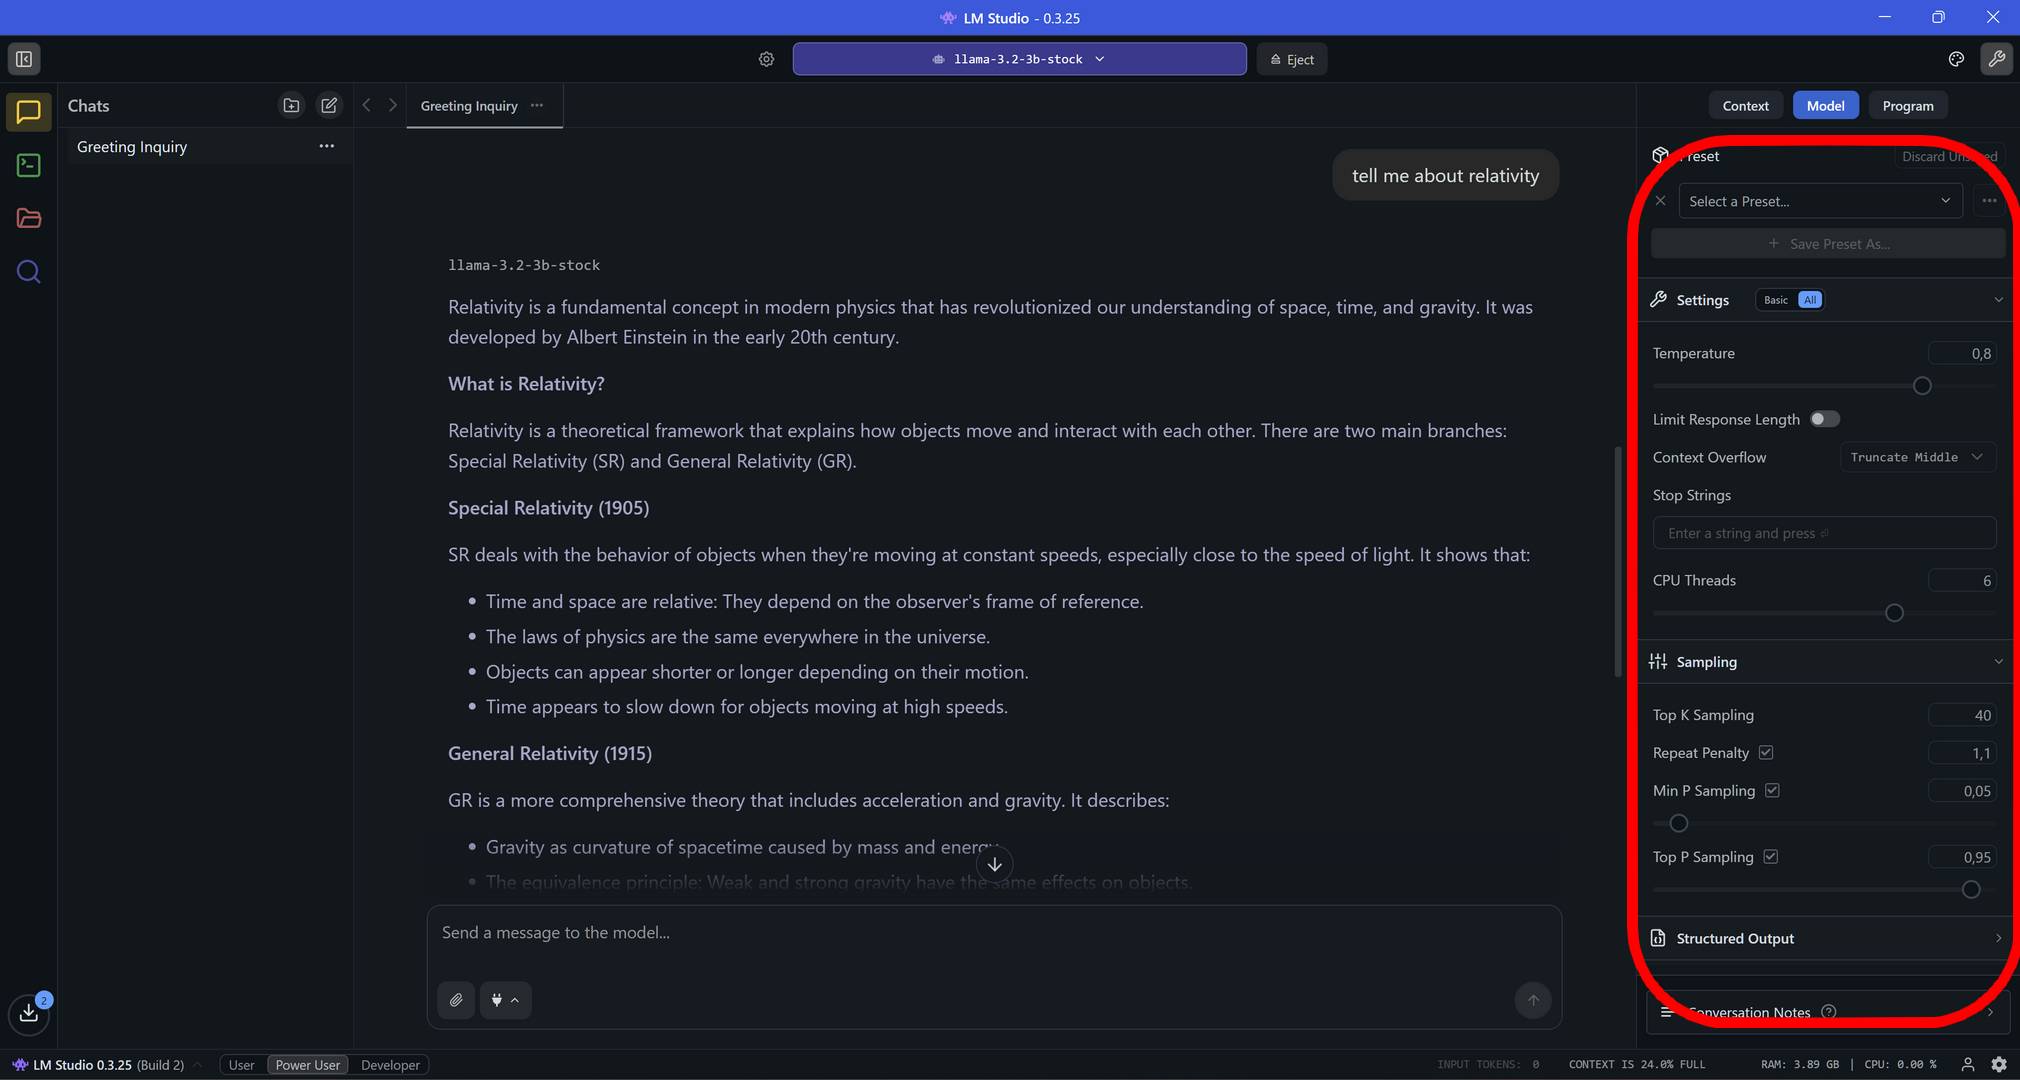Clear selected preset with X icon
2020x1080 pixels.
point(1660,201)
